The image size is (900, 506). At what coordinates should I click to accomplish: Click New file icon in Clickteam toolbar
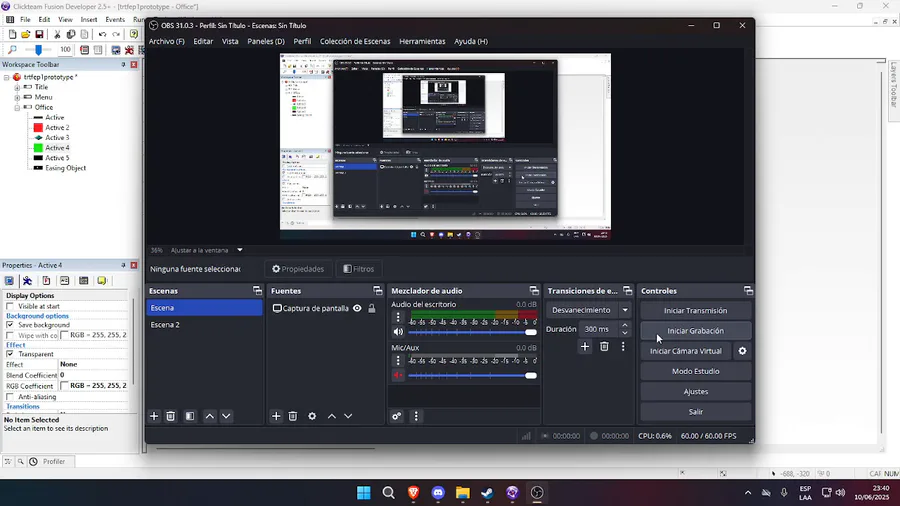(x=12, y=34)
